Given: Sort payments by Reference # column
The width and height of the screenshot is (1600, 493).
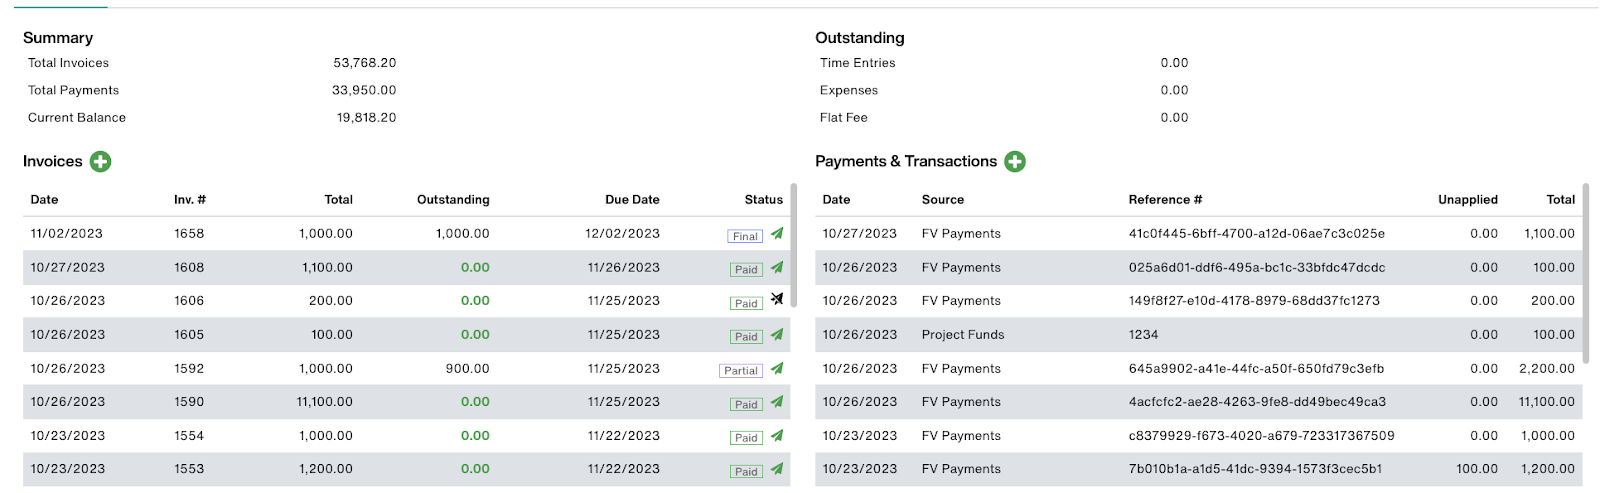Looking at the screenshot, I should [1165, 200].
